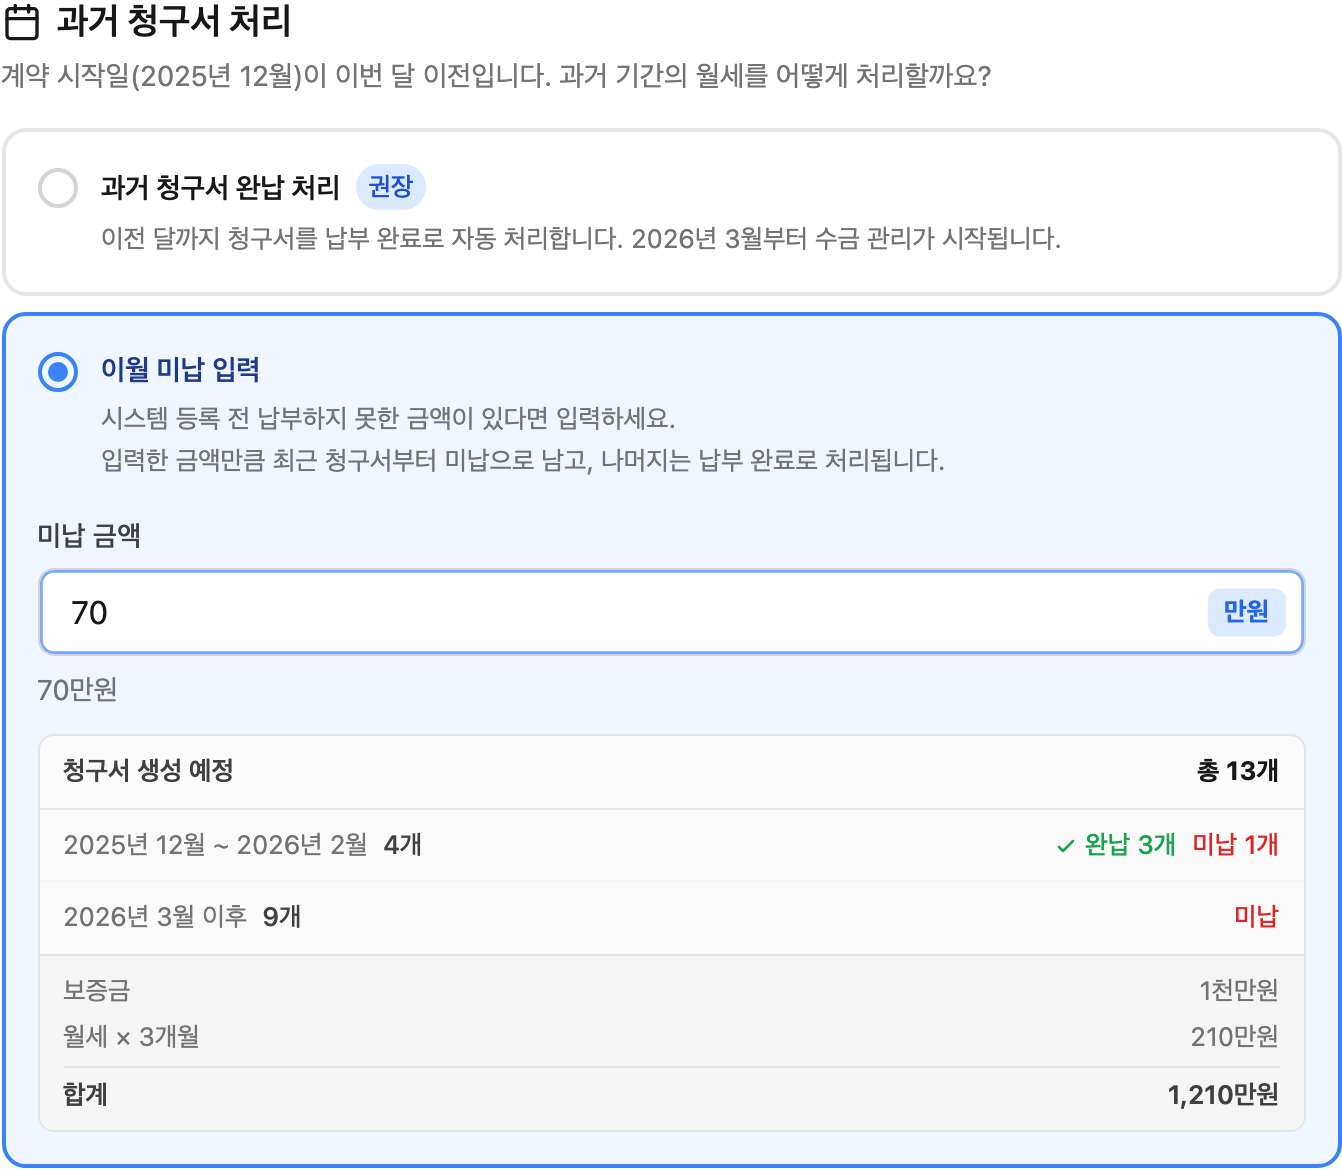This screenshot has height=1170, width=1342.
Task: Click the 합계 label
Action: tap(86, 1095)
